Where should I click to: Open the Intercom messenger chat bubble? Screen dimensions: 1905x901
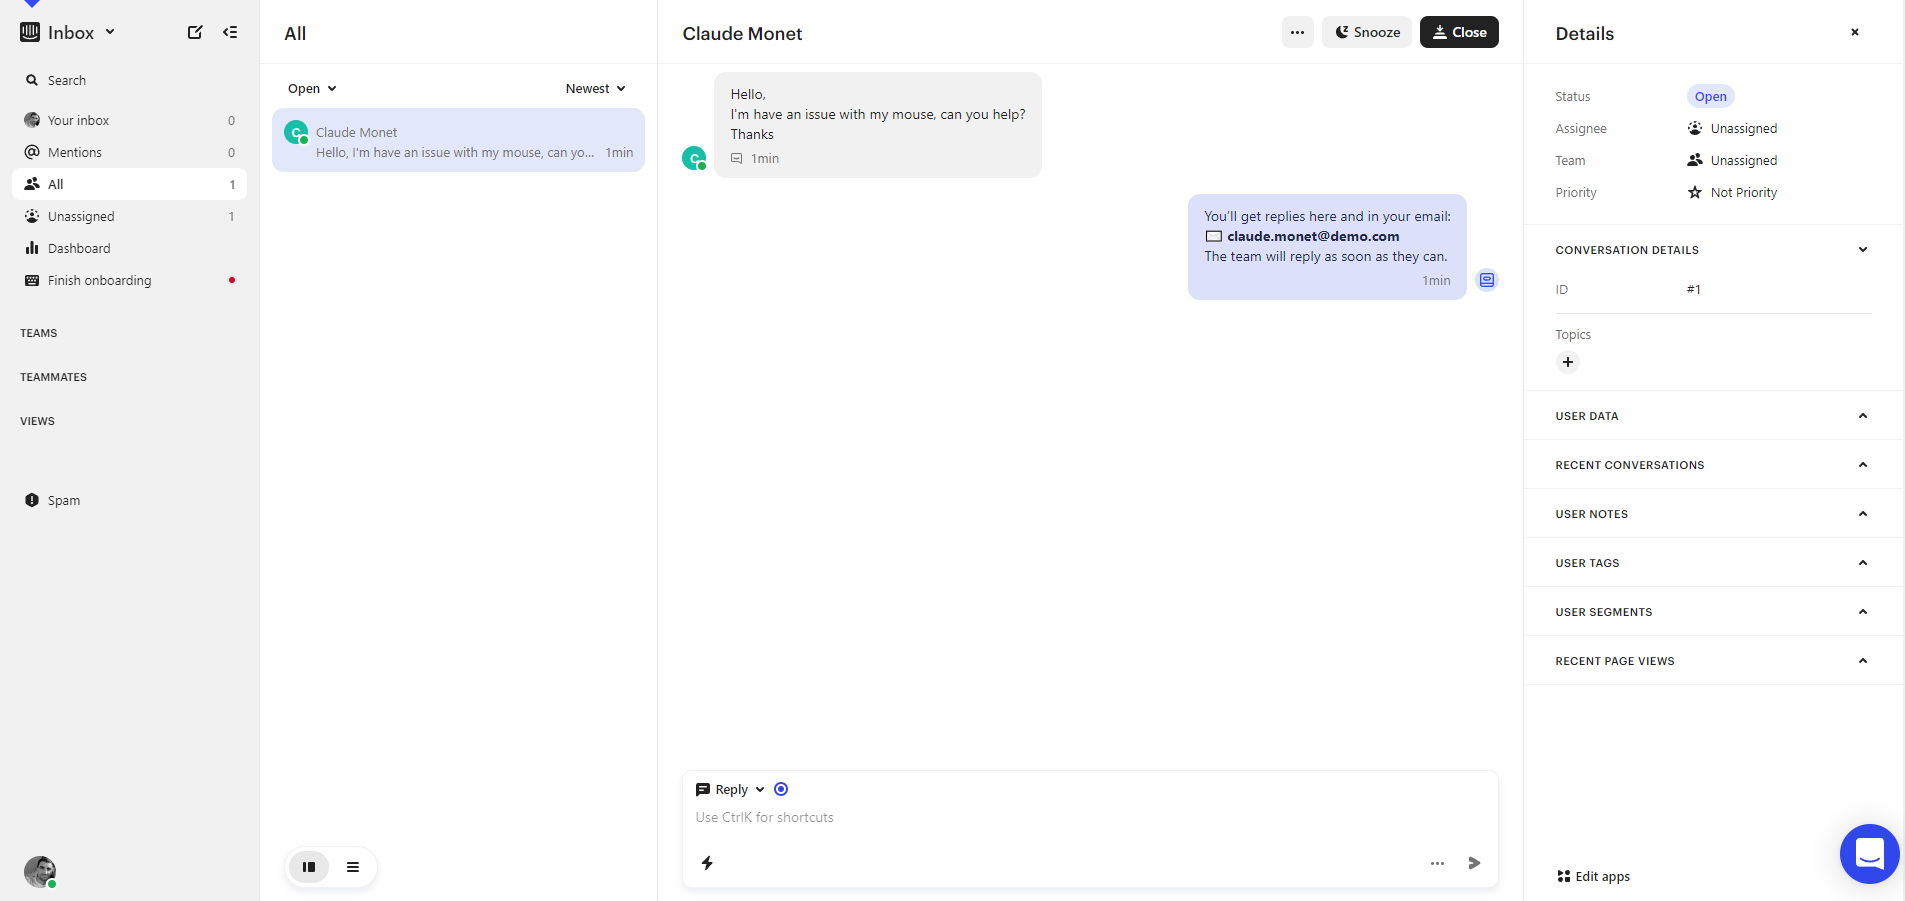coord(1868,853)
